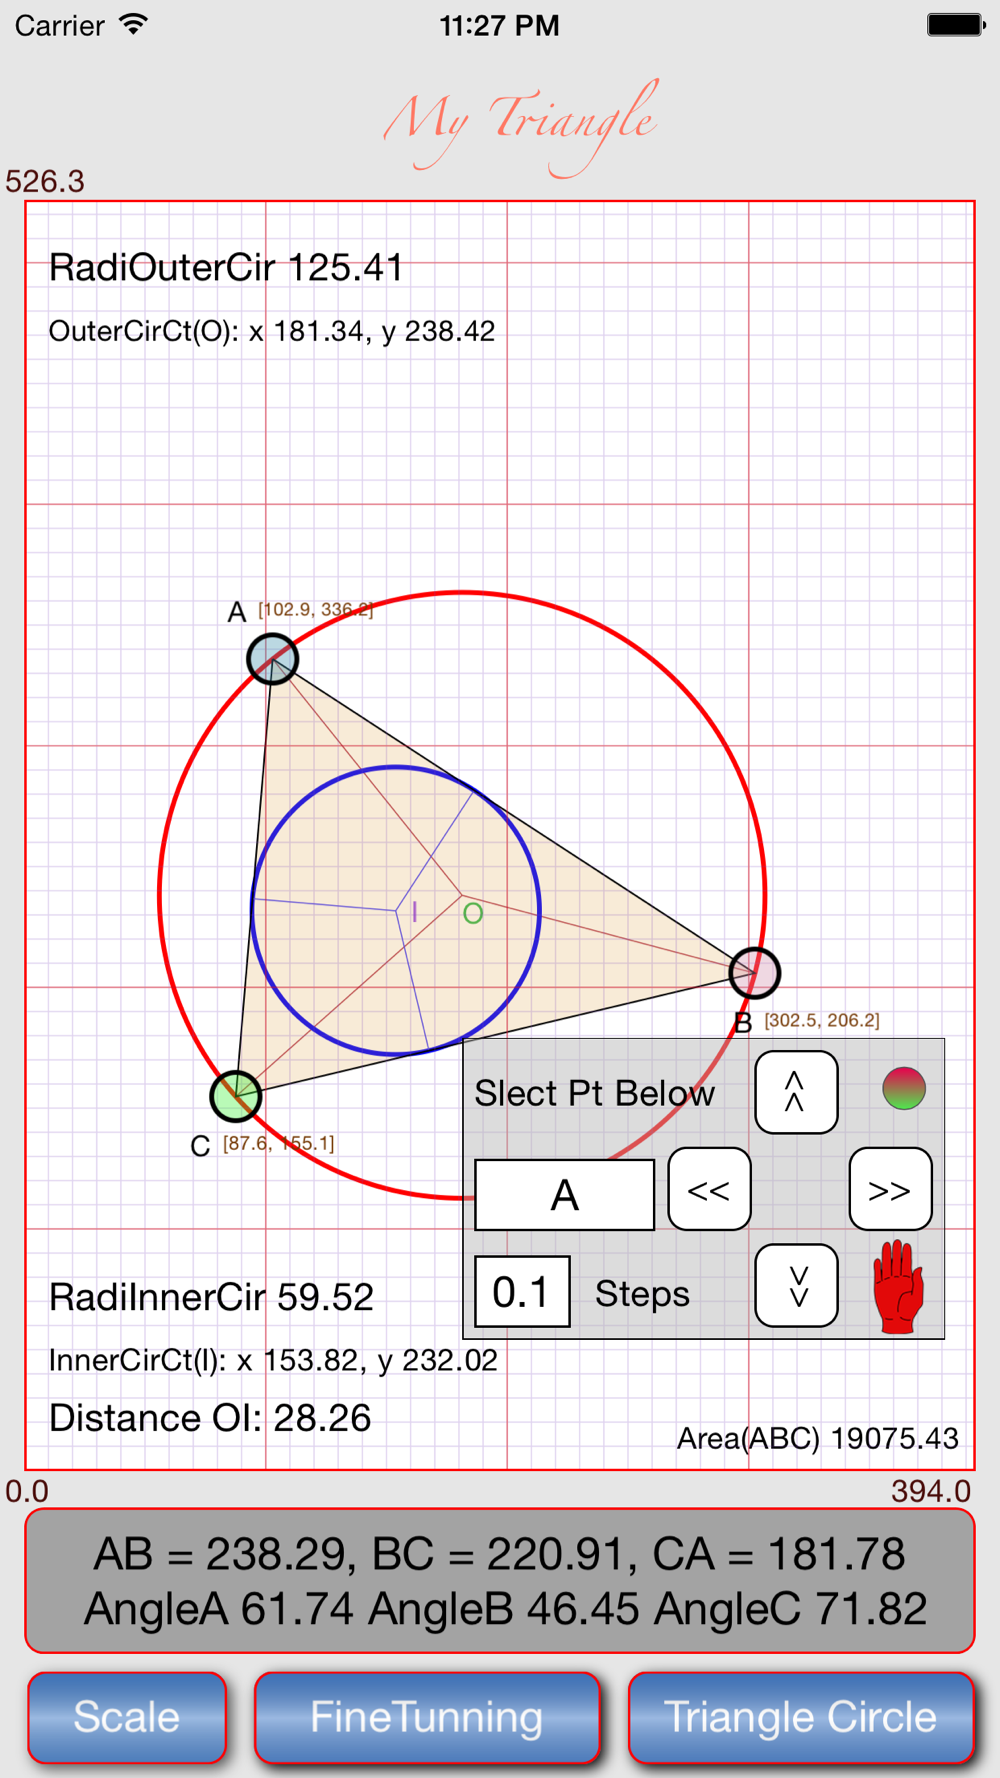Tap the Wi-Fi icon in status bar

click(x=133, y=25)
